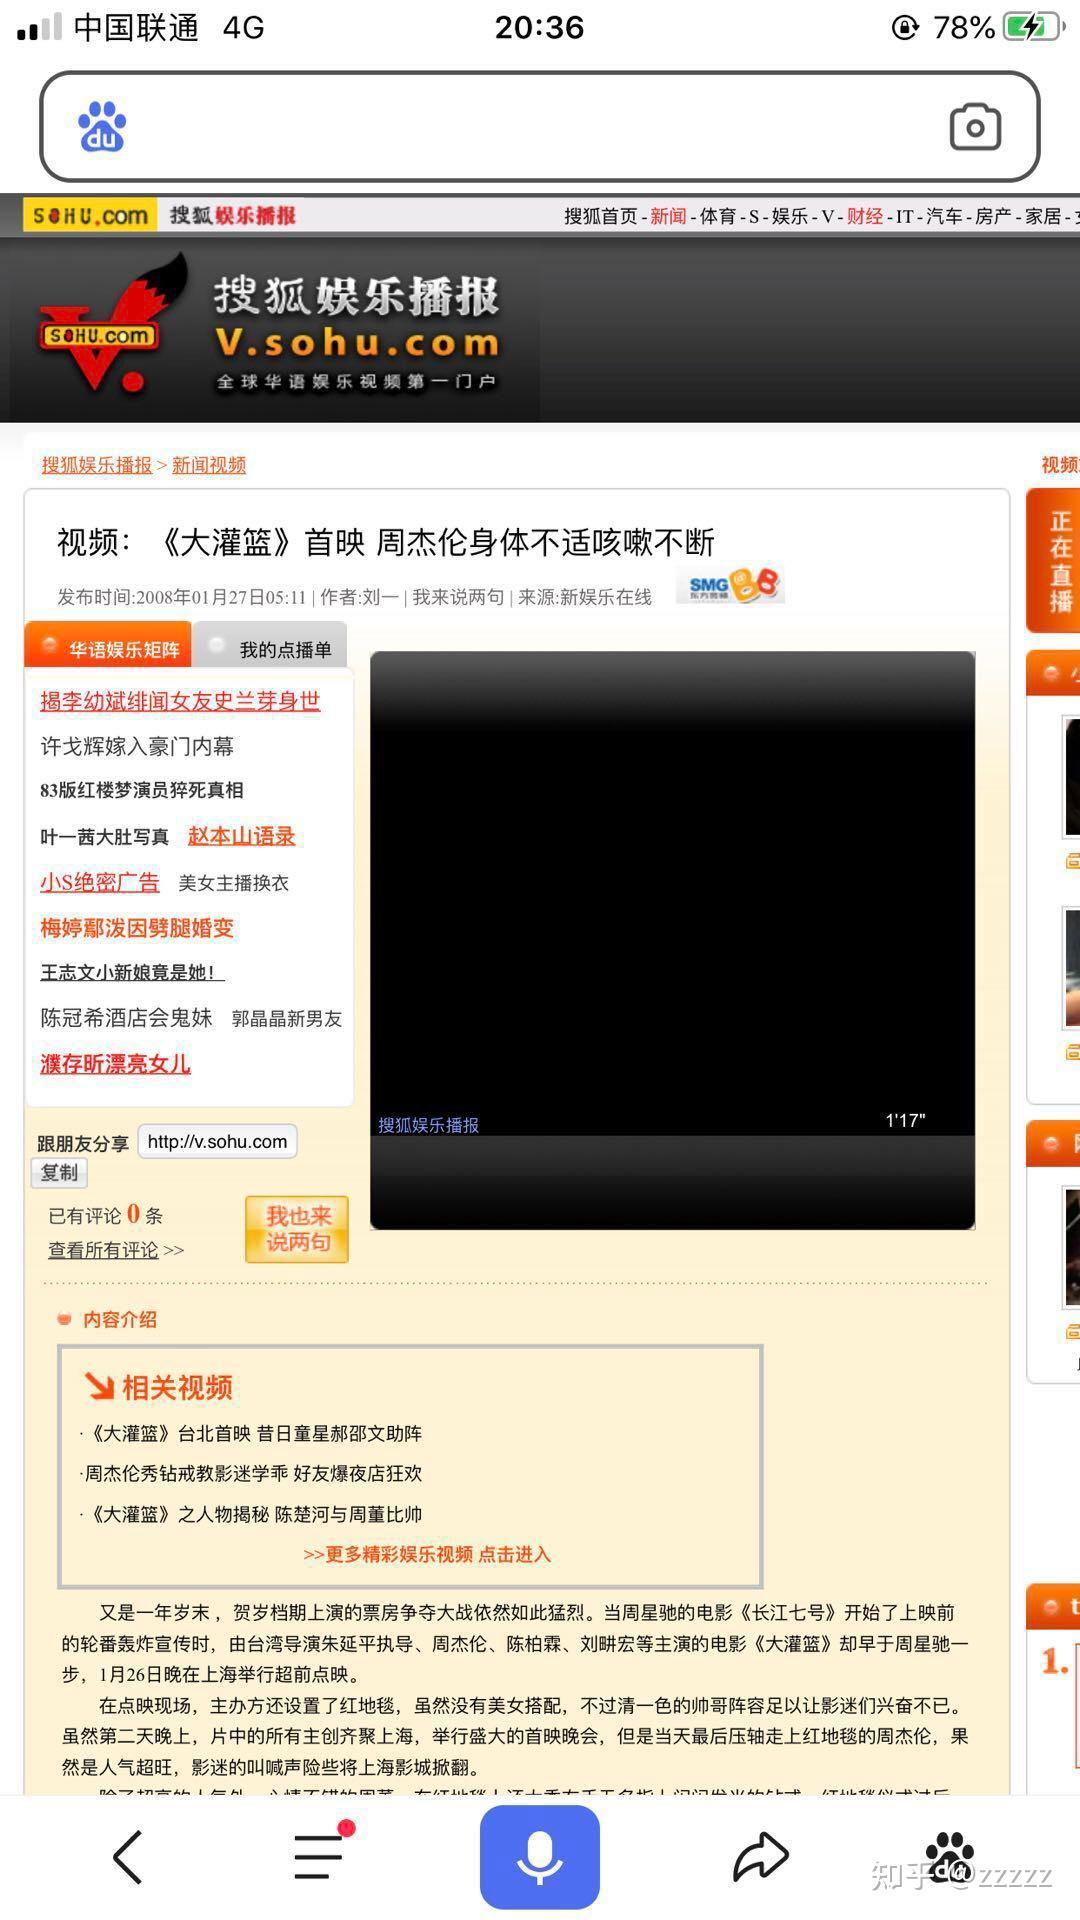Tap the back arrow in bottom bar
The width and height of the screenshot is (1080, 1920).
point(127,1857)
